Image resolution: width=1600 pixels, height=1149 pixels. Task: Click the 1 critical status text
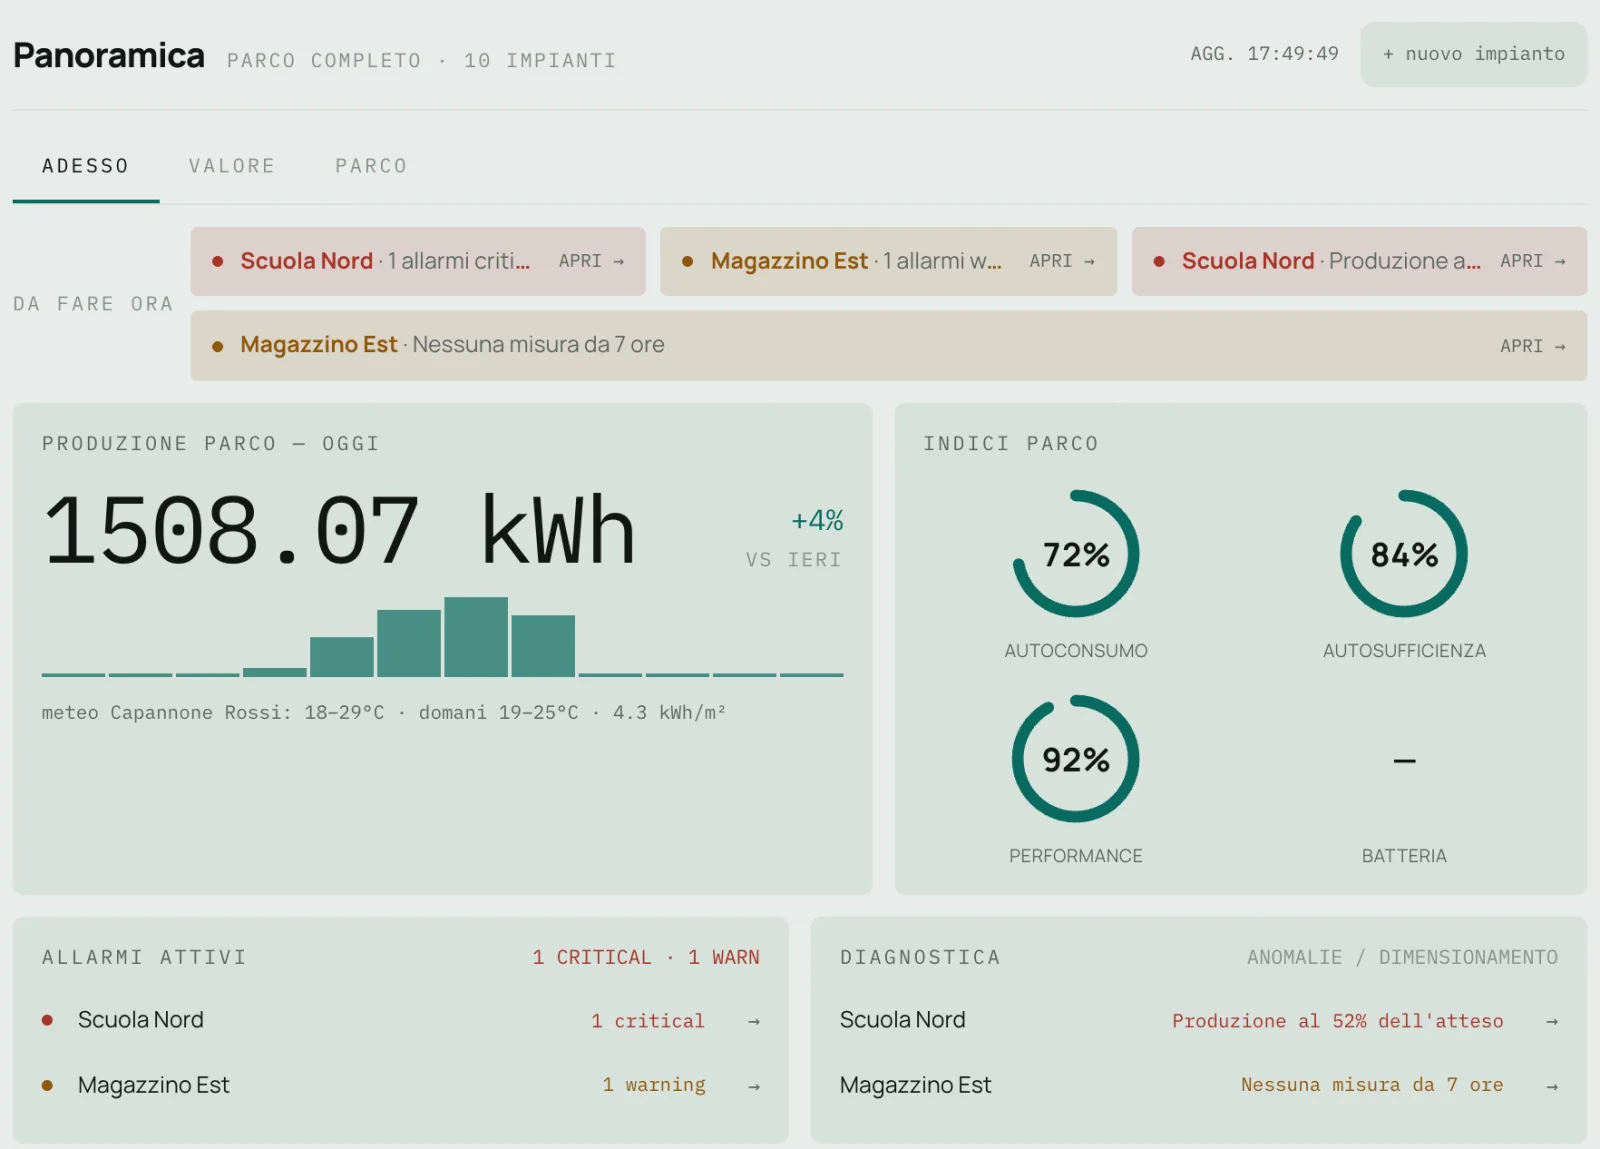click(x=648, y=1021)
